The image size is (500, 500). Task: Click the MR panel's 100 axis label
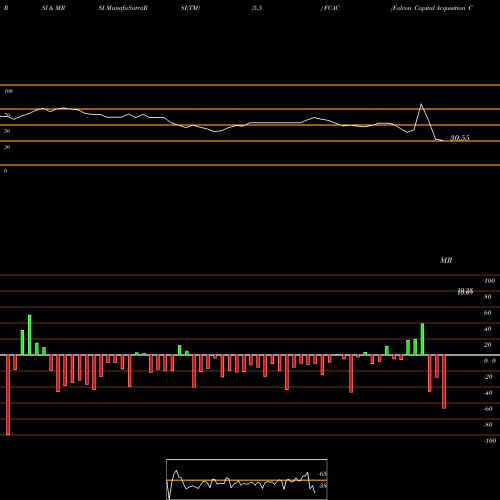(x=489, y=281)
